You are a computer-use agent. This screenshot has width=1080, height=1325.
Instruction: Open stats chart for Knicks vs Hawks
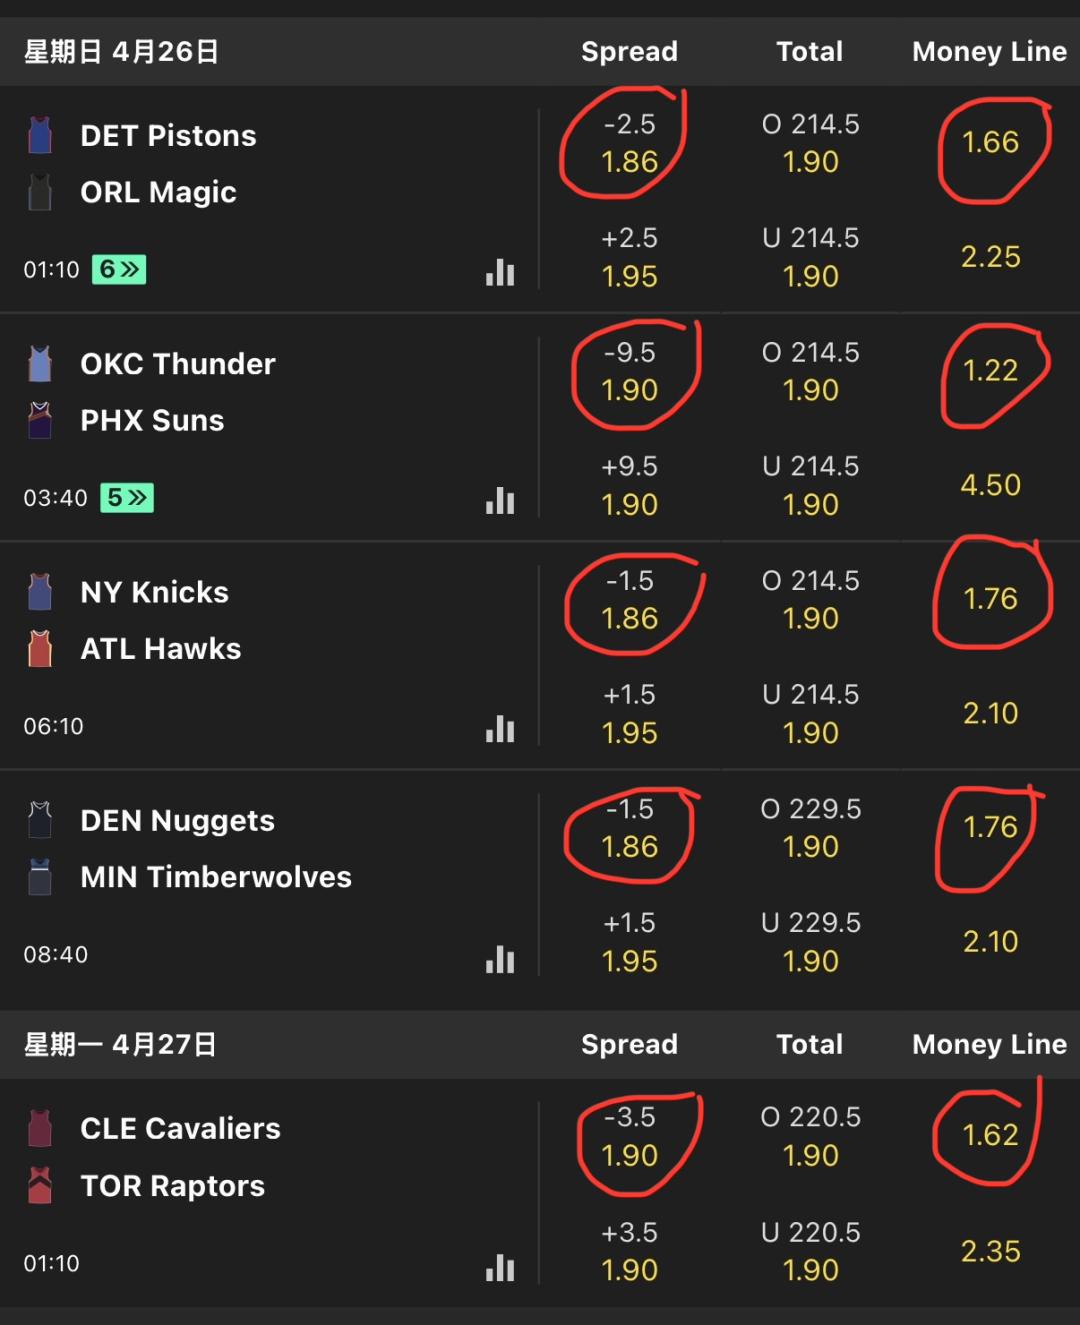point(500,729)
